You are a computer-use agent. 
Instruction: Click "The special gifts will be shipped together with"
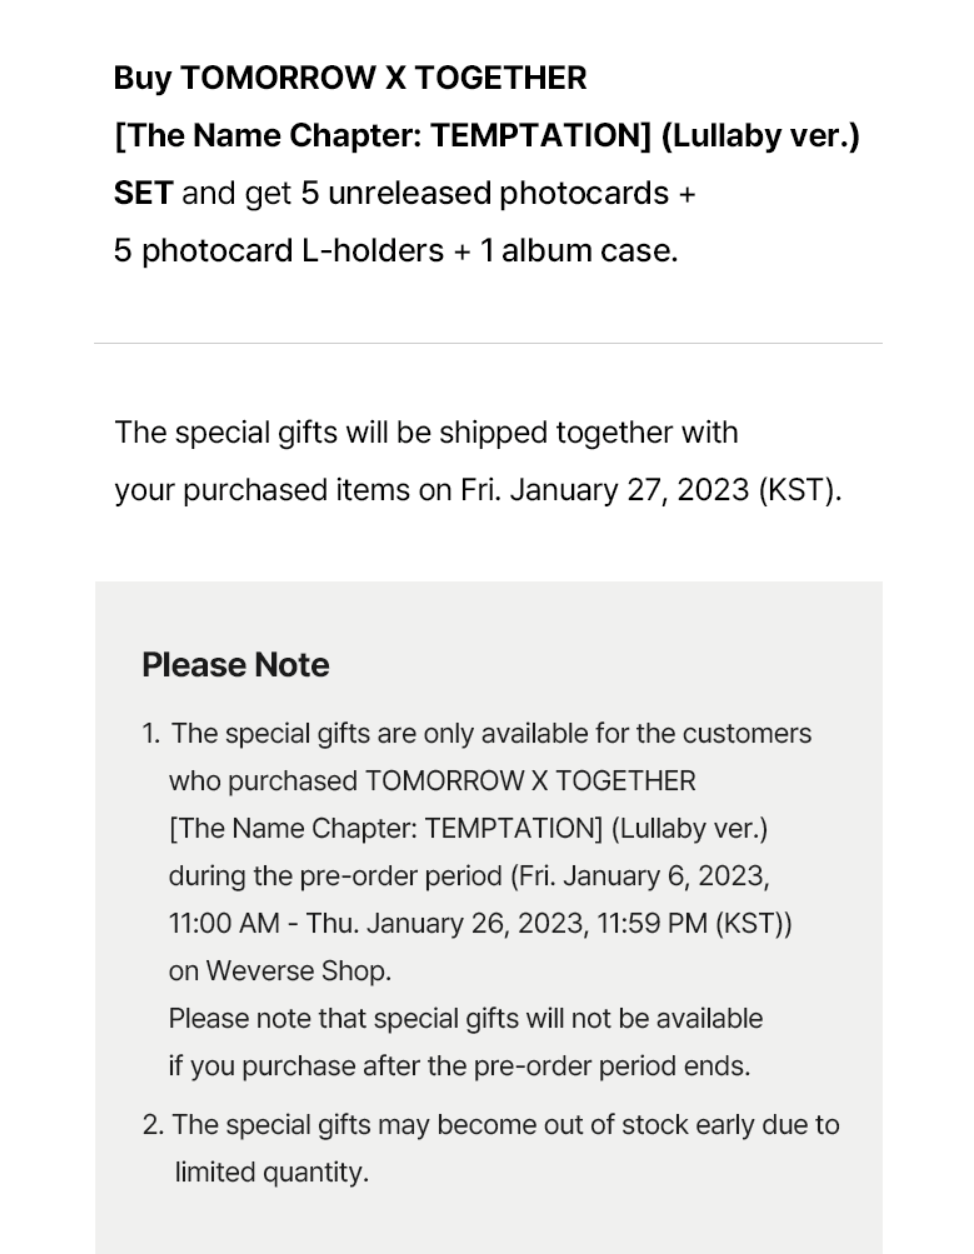(x=426, y=433)
